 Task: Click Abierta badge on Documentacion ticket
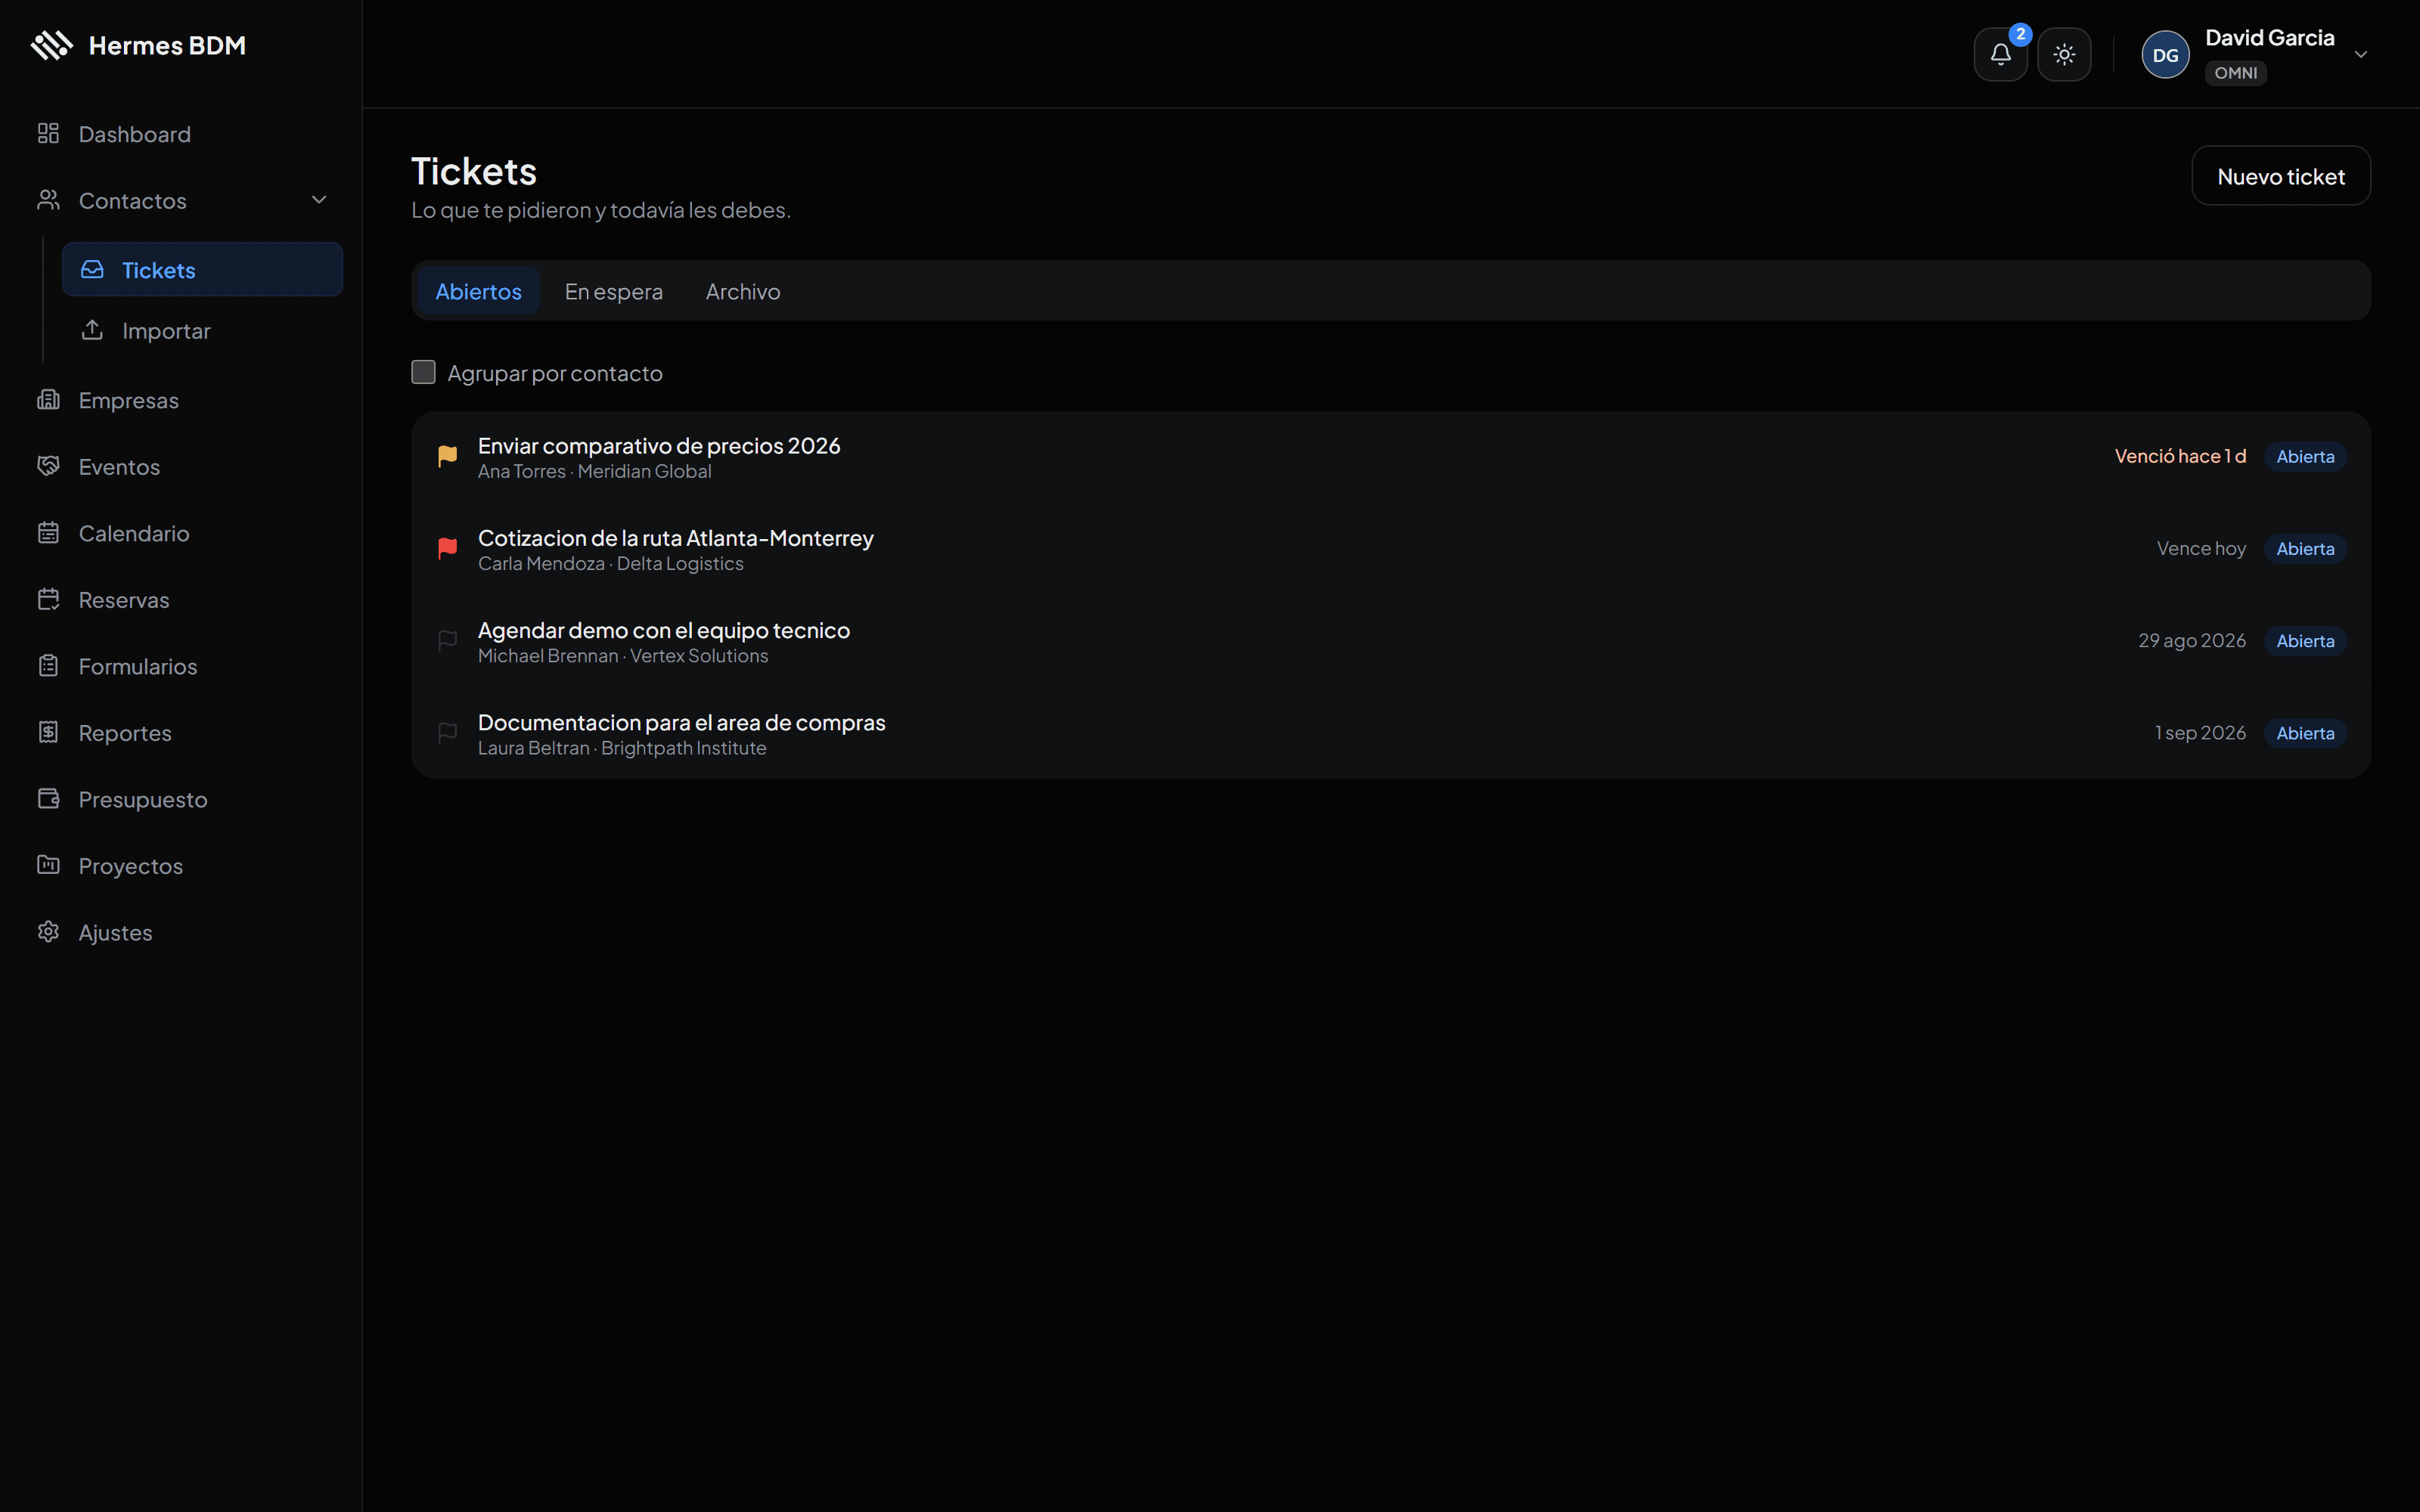click(2305, 733)
